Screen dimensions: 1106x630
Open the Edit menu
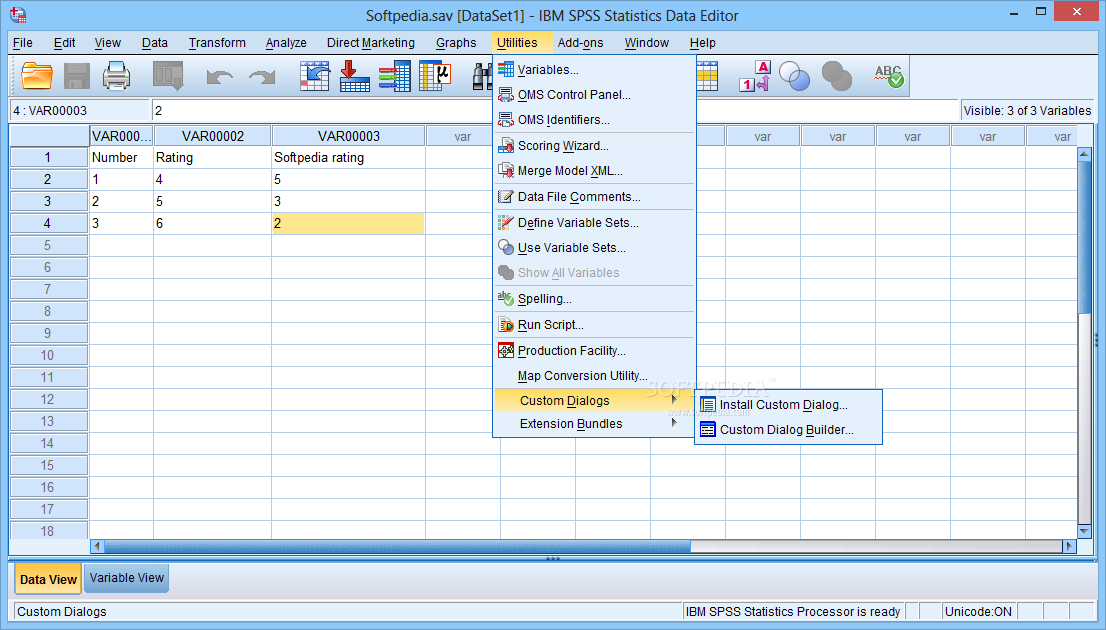pos(64,42)
